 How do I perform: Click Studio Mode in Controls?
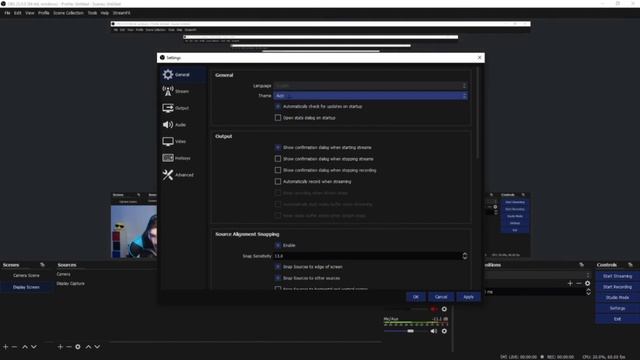(617, 298)
